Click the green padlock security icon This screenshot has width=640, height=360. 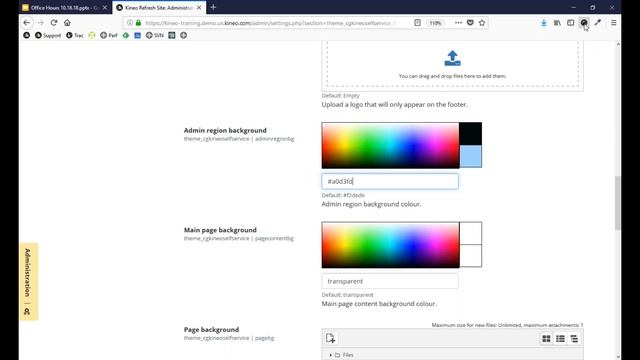pos(138,23)
